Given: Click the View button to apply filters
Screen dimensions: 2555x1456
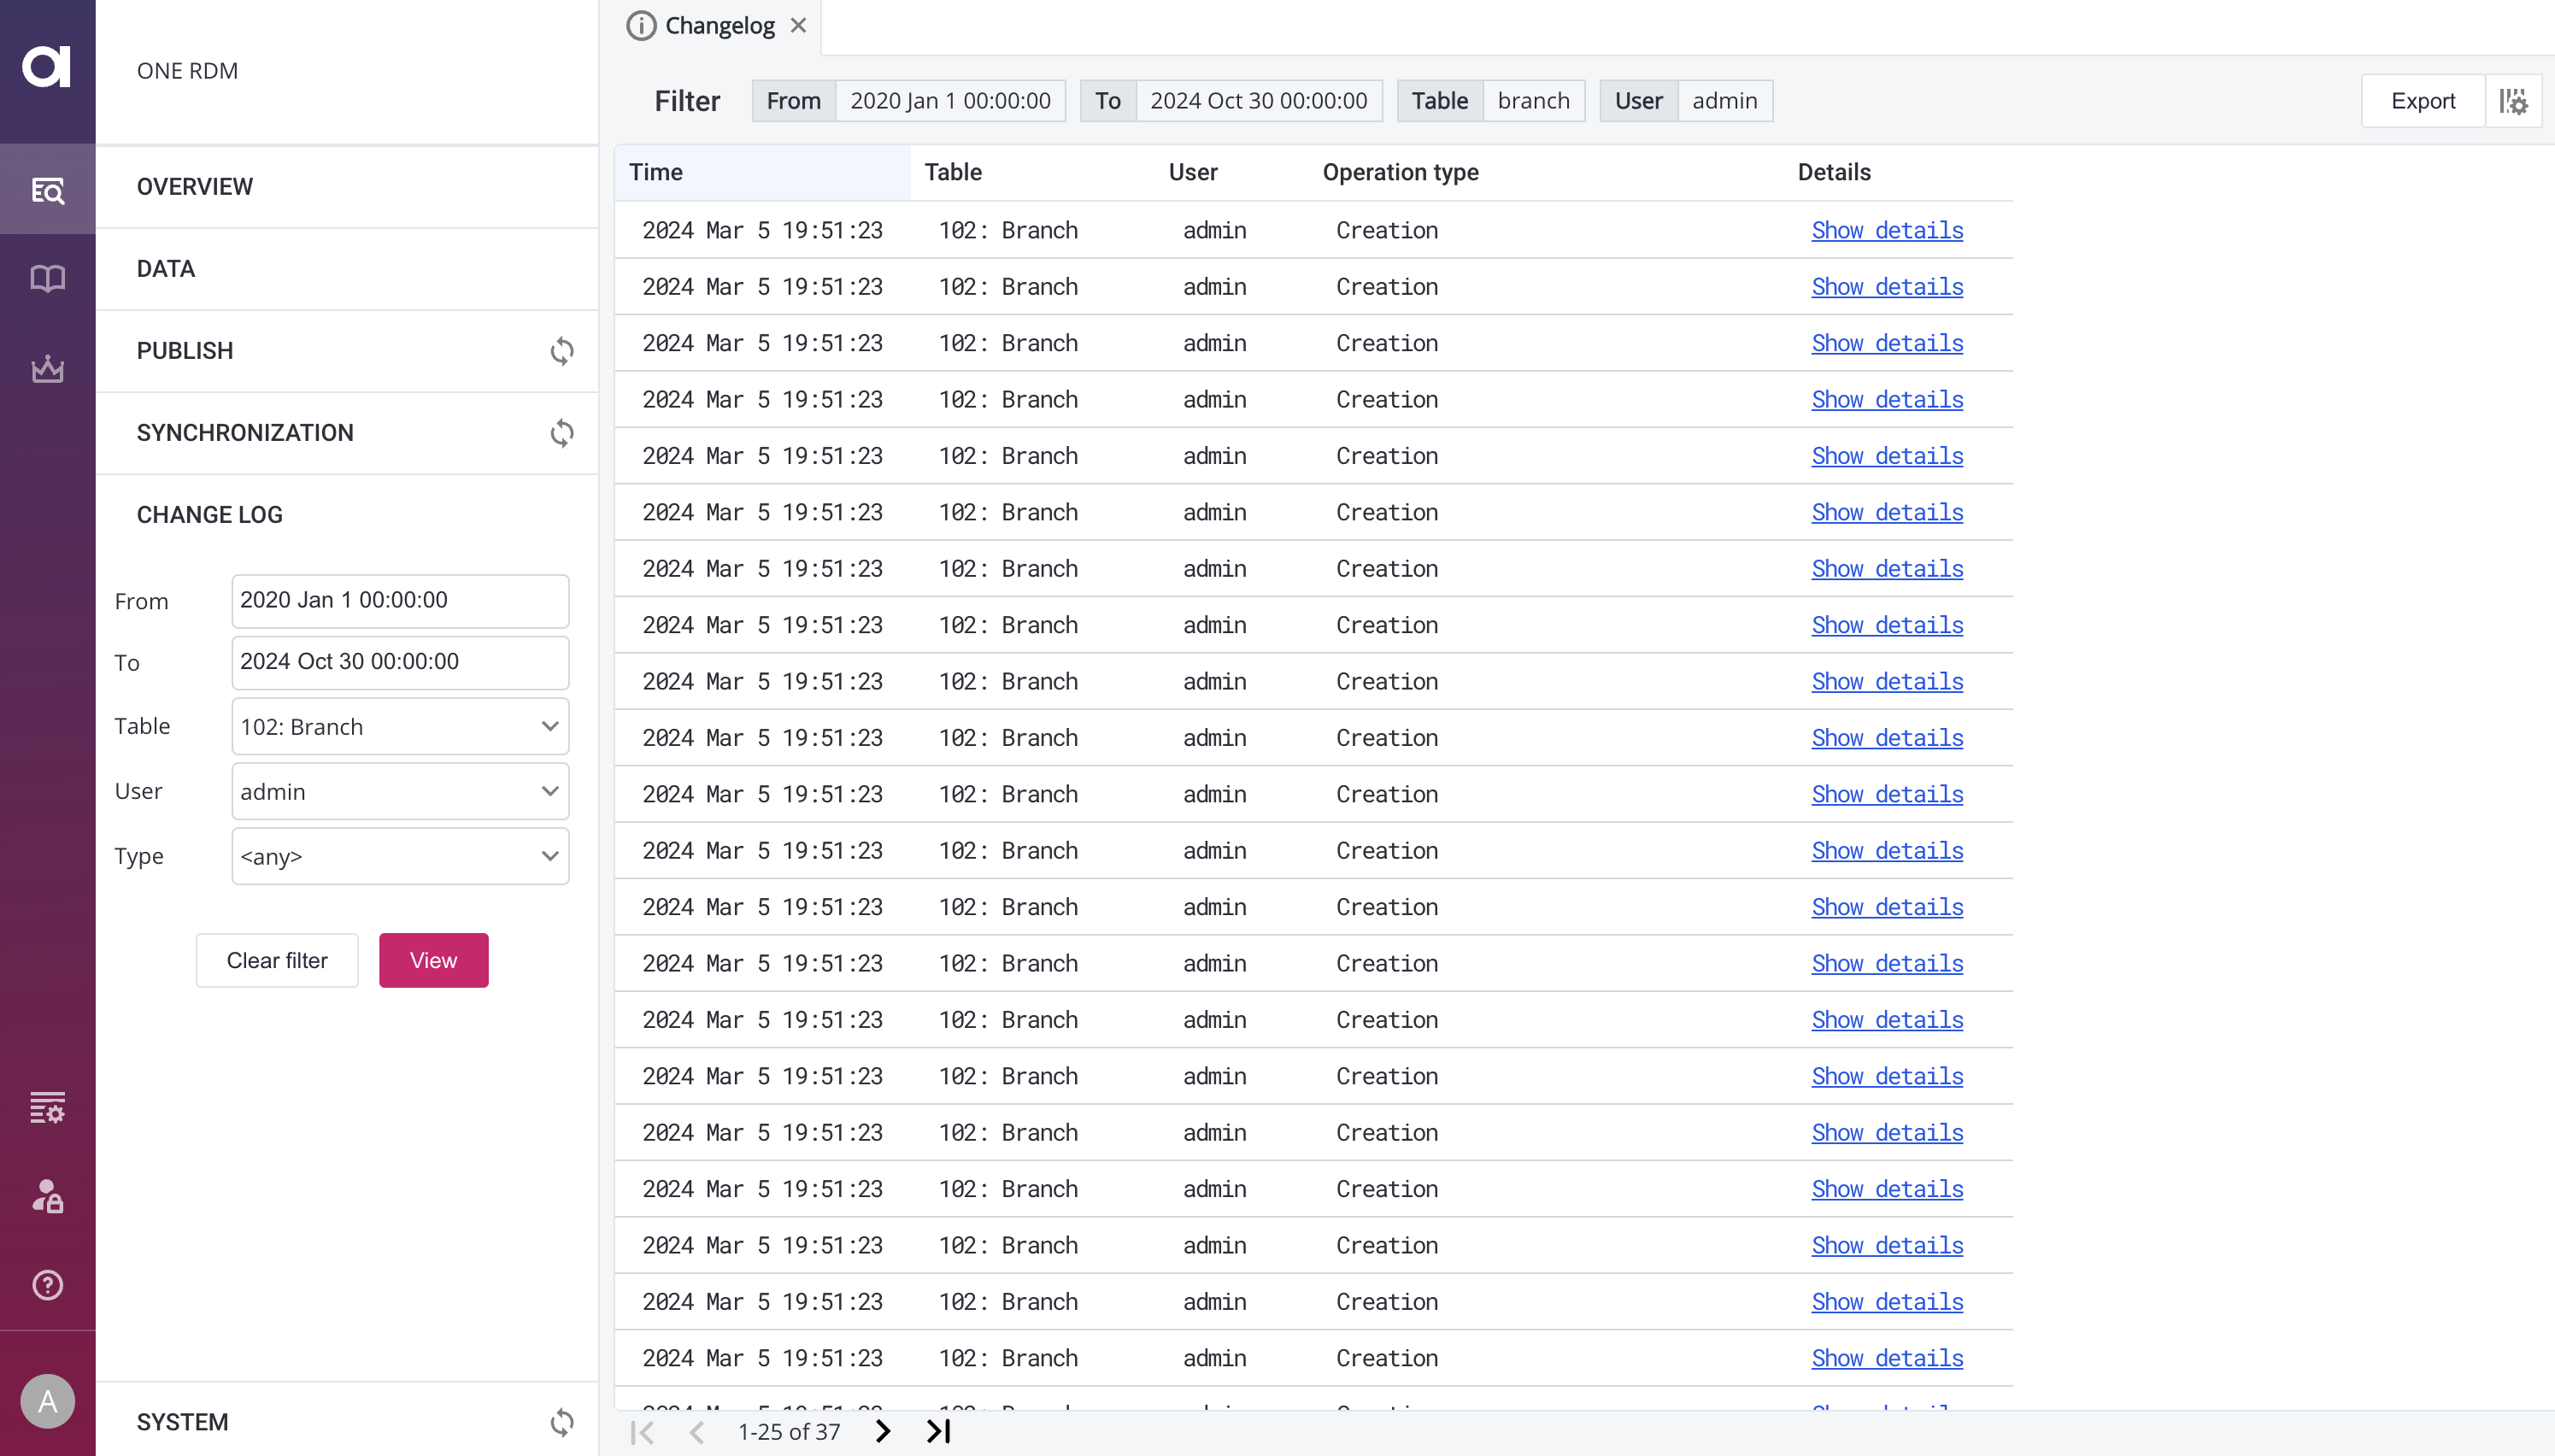Looking at the screenshot, I should (433, 960).
